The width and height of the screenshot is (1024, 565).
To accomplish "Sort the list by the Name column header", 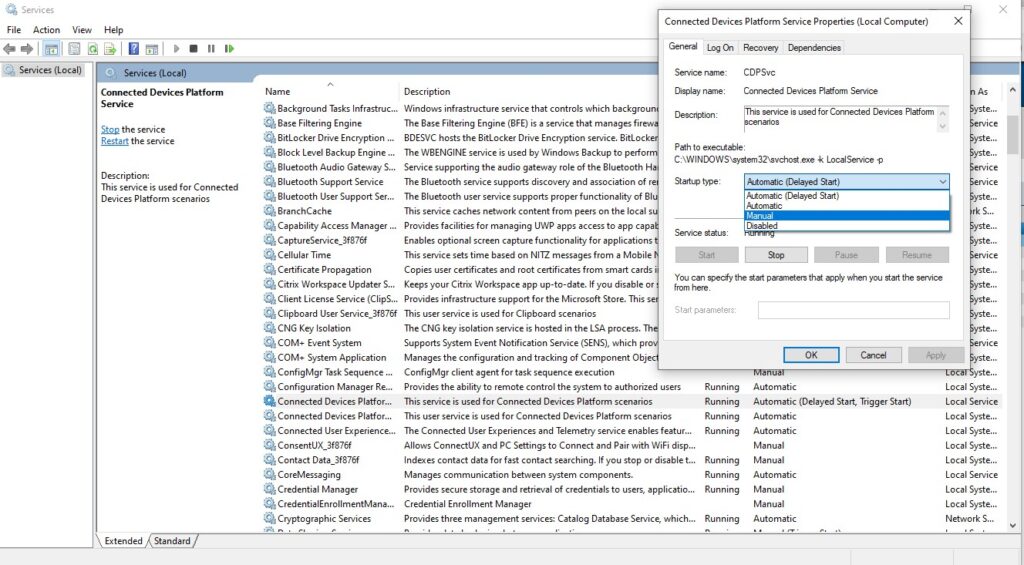I will click(278, 92).
